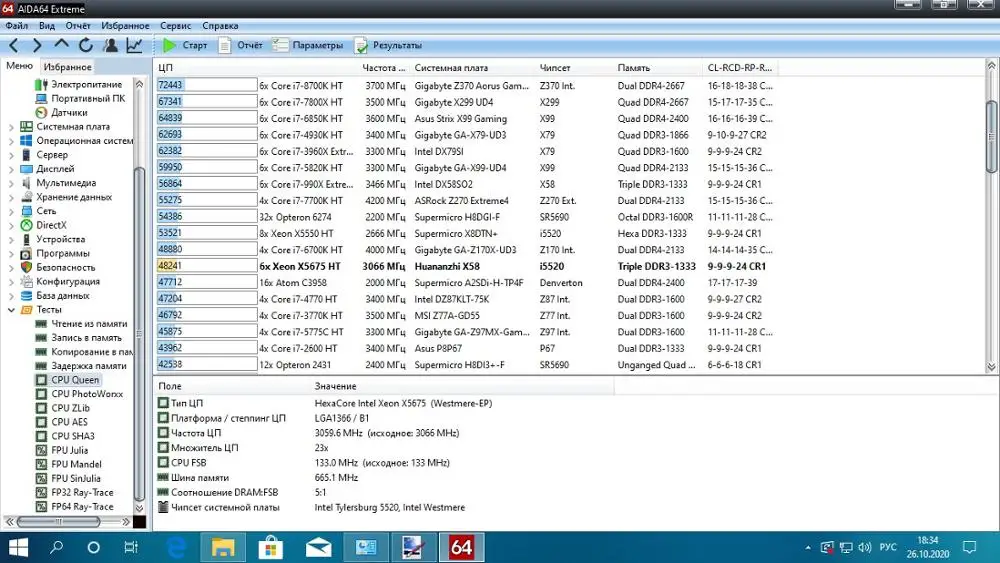Select the CPU AES test icon
This screenshot has width=1000, height=563.
pyautogui.click(x=41, y=422)
